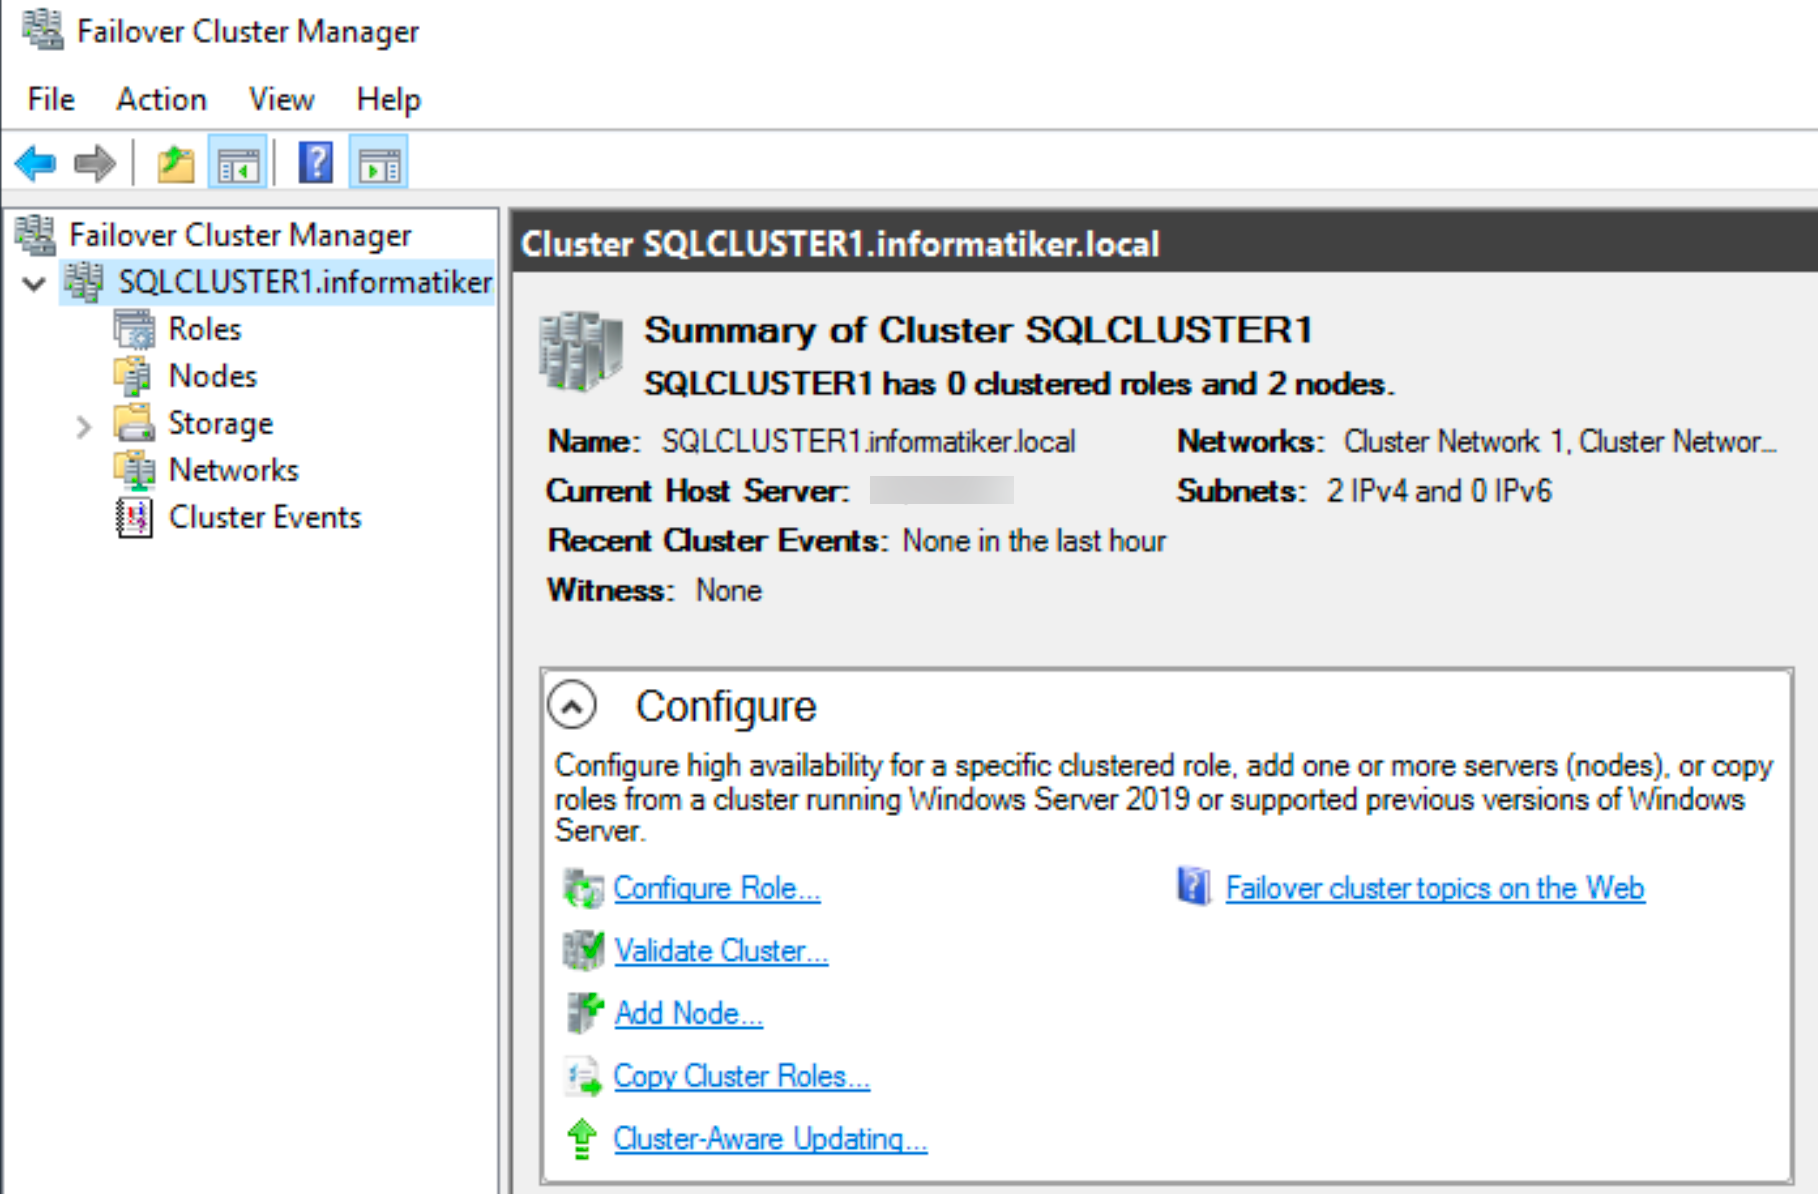Click the Back arrow toolbar icon

click(x=36, y=163)
